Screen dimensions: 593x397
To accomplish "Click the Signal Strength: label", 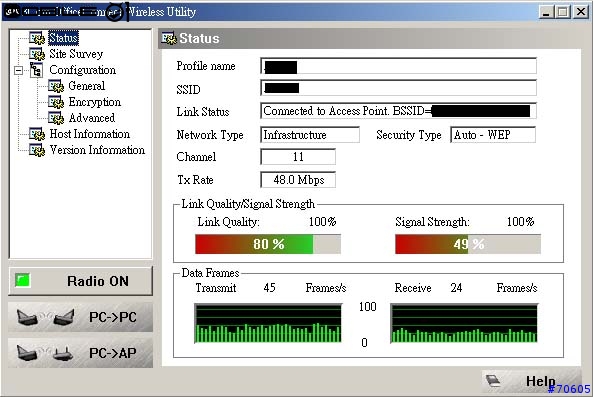I will point(432,222).
